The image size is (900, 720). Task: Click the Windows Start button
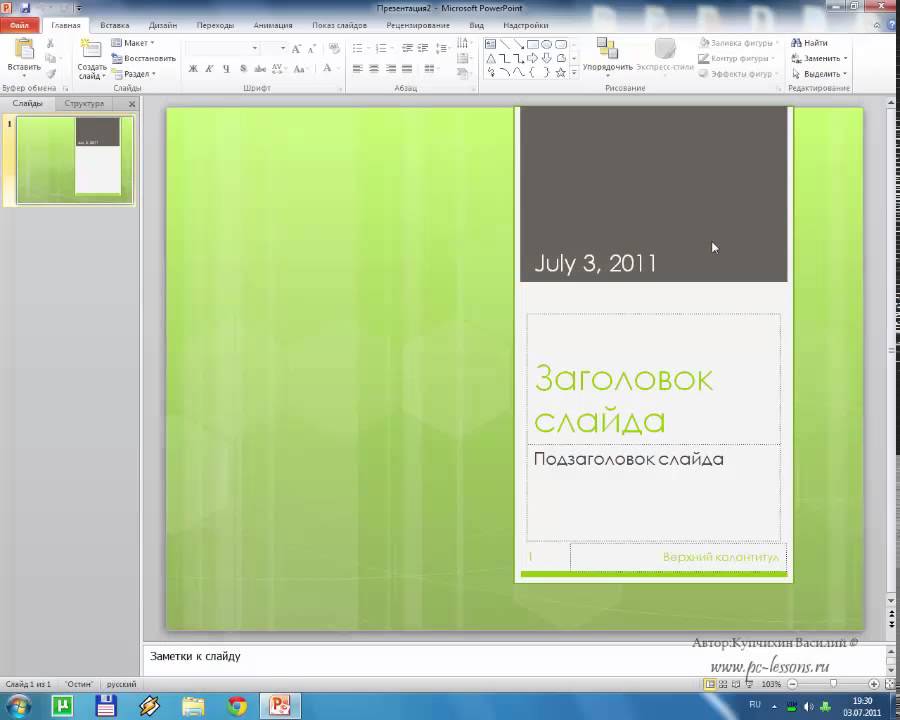point(19,706)
